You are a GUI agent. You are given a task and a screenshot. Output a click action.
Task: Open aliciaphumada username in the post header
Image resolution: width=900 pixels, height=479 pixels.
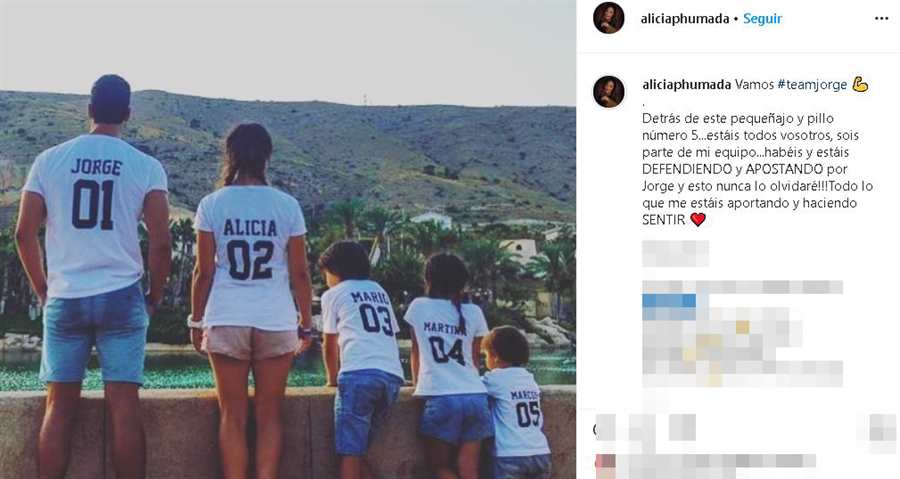(x=685, y=18)
